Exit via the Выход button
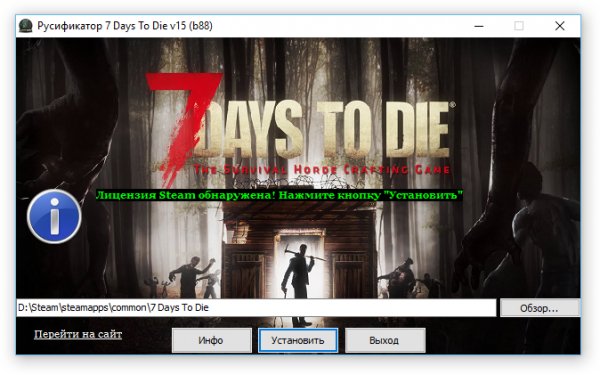 pyautogui.click(x=385, y=340)
